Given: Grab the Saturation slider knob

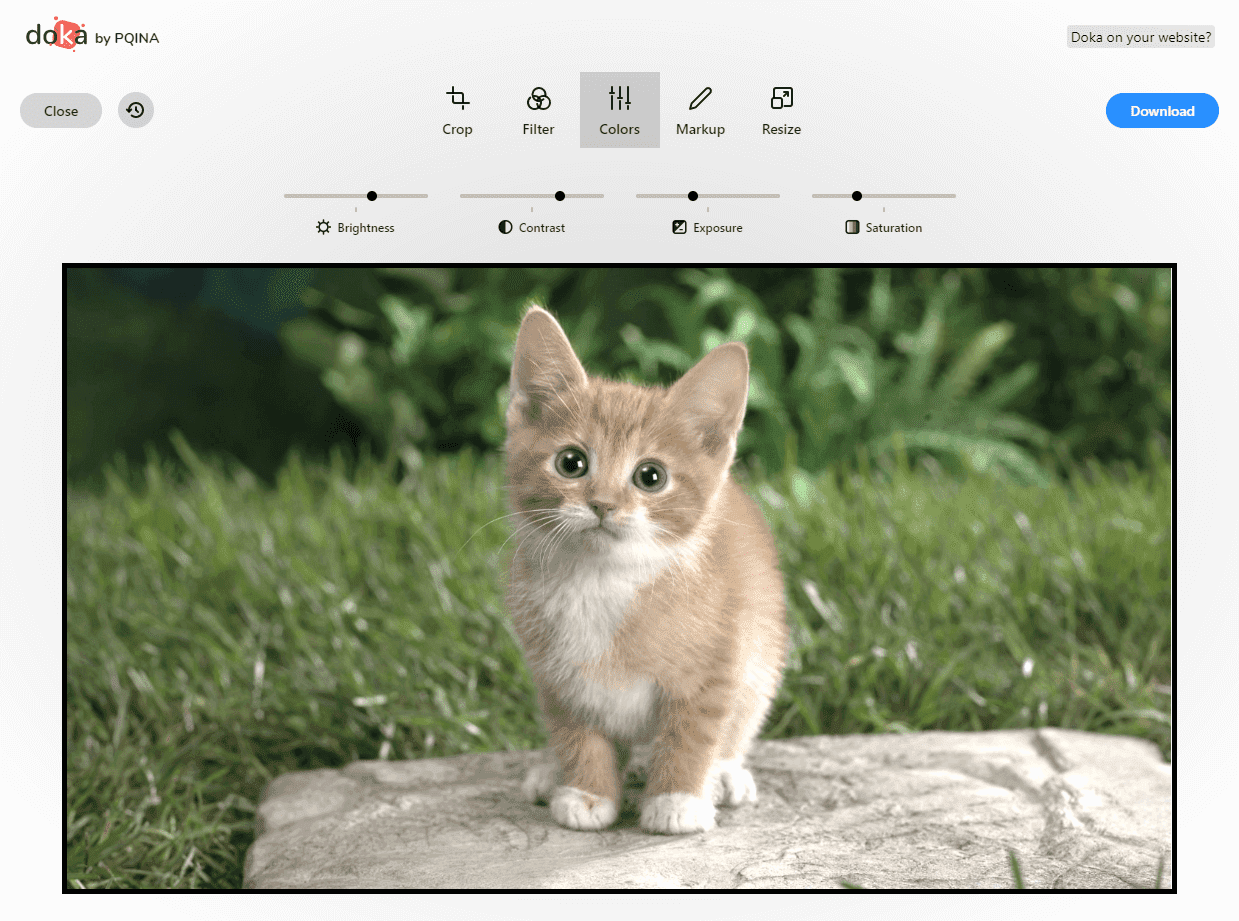Looking at the screenshot, I should pyautogui.click(x=857, y=196).
